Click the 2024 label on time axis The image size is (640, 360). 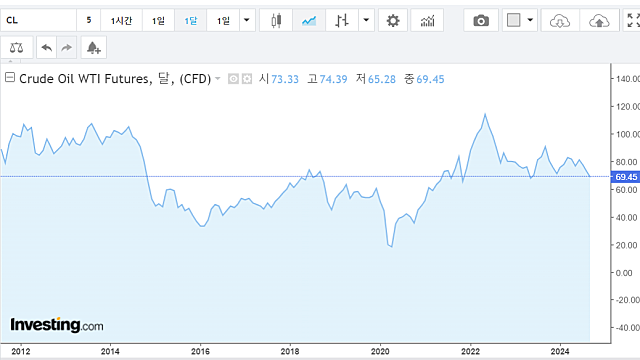point(560,351)
